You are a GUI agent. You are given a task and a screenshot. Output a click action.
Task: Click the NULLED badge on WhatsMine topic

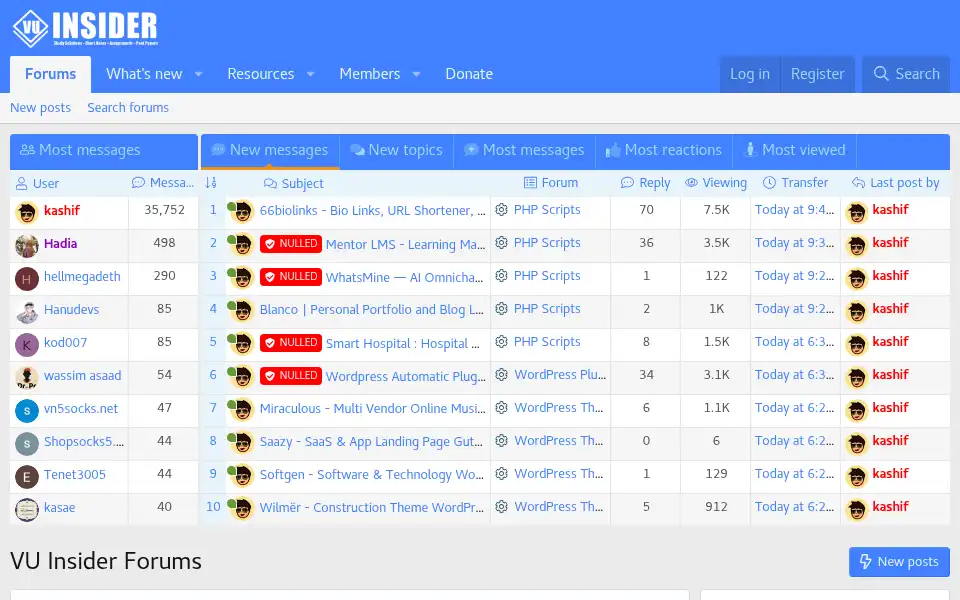point(291,277)
